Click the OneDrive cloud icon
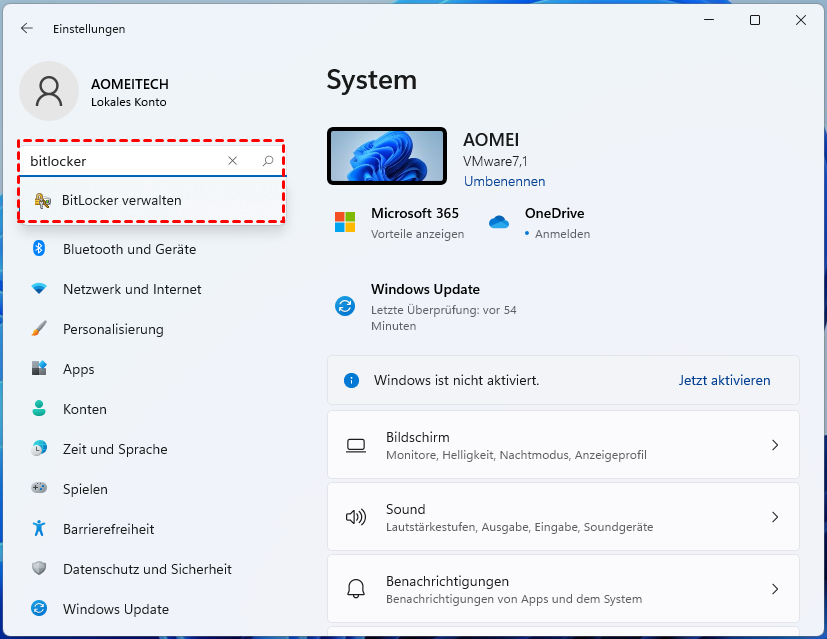This screenshot has height=639, width=827. tap(499, 222)
